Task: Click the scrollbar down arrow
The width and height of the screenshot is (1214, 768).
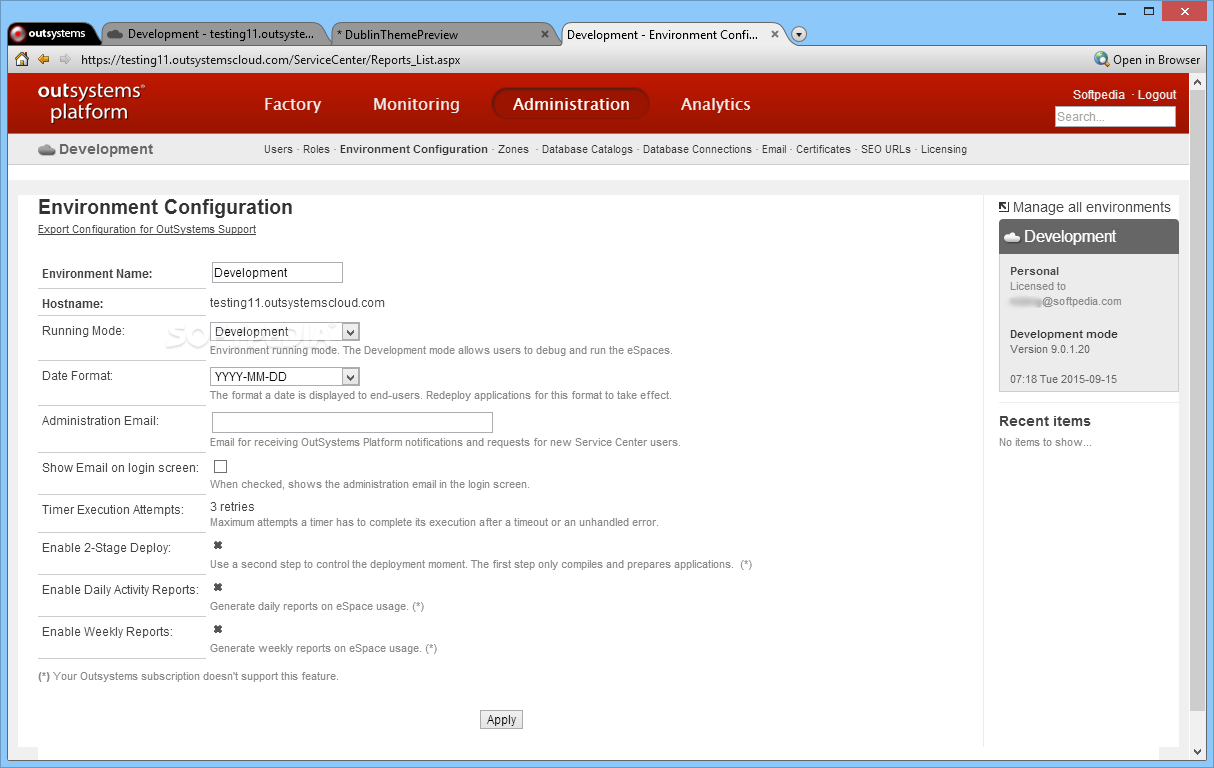Action: (1198, 752)
